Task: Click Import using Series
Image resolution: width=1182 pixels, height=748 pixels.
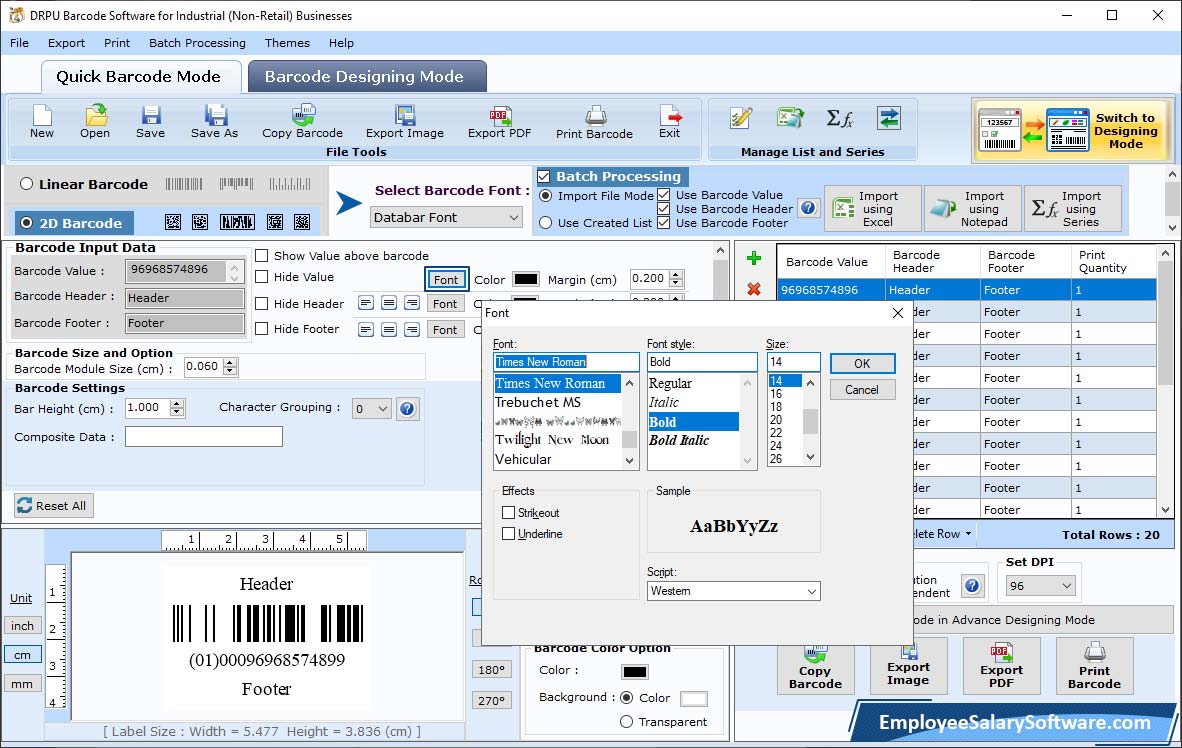Action: 1072,208
